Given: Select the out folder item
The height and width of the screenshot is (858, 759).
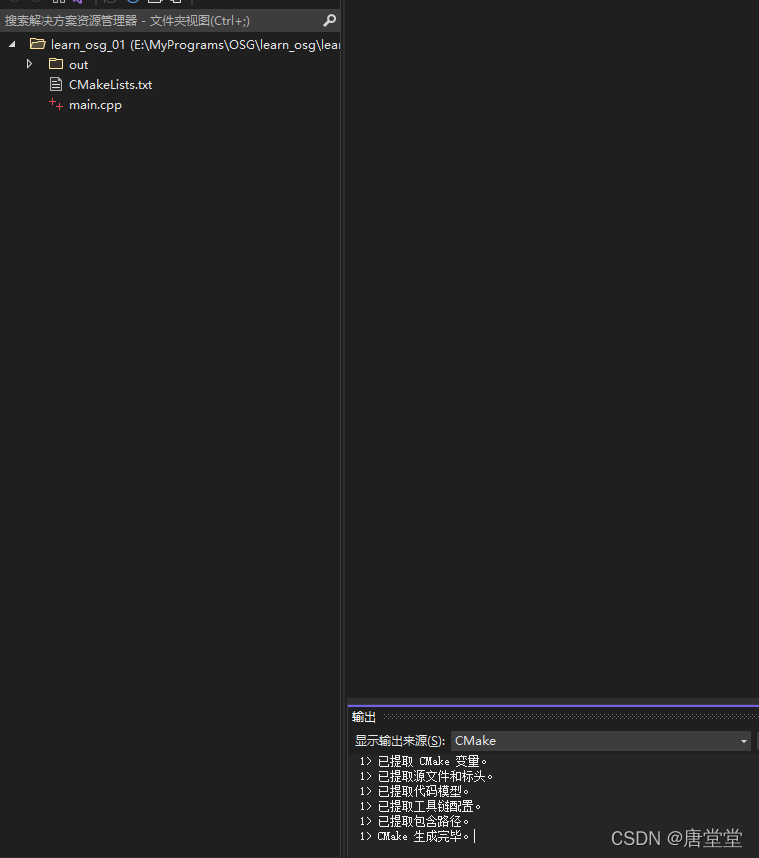Looking at the screenshot, I should (x=78, y=65).
